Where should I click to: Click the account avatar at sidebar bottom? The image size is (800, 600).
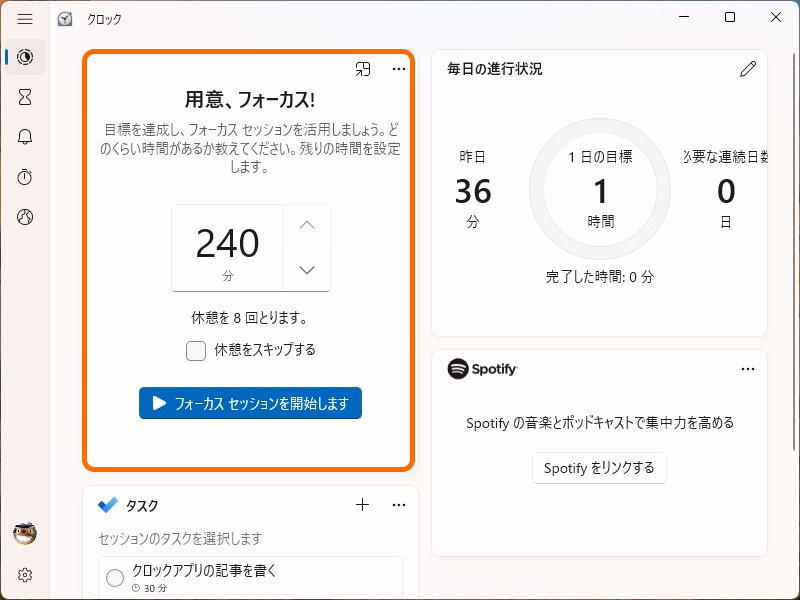coord(24,534)
